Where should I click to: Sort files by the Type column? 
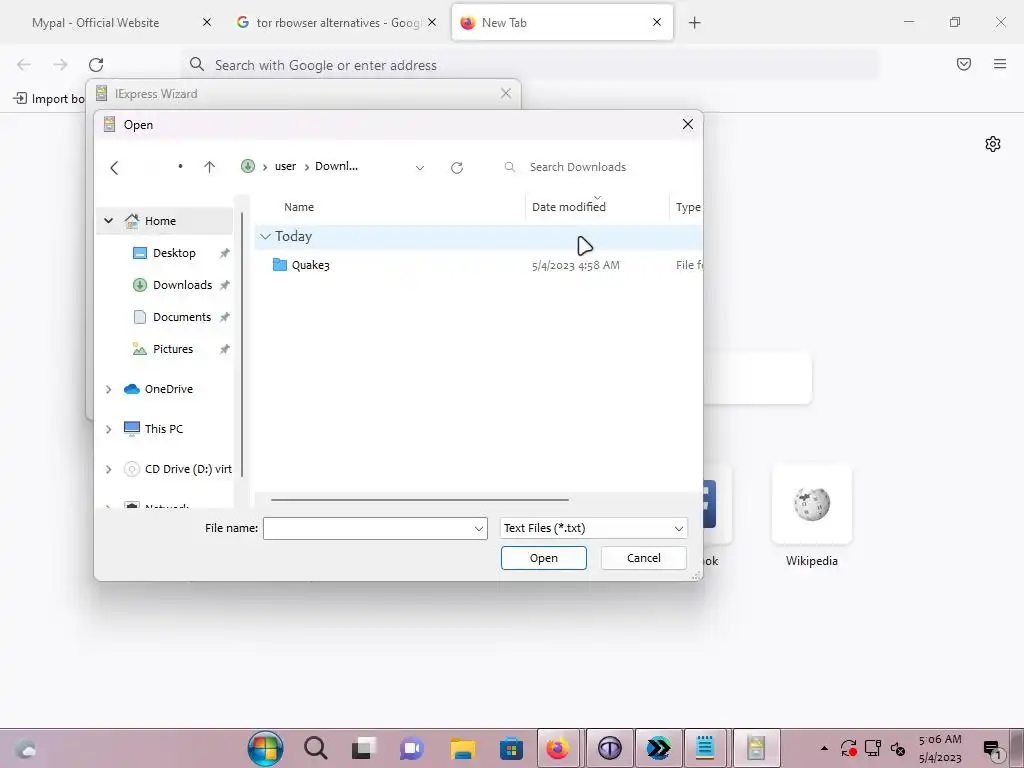[688, 207]
